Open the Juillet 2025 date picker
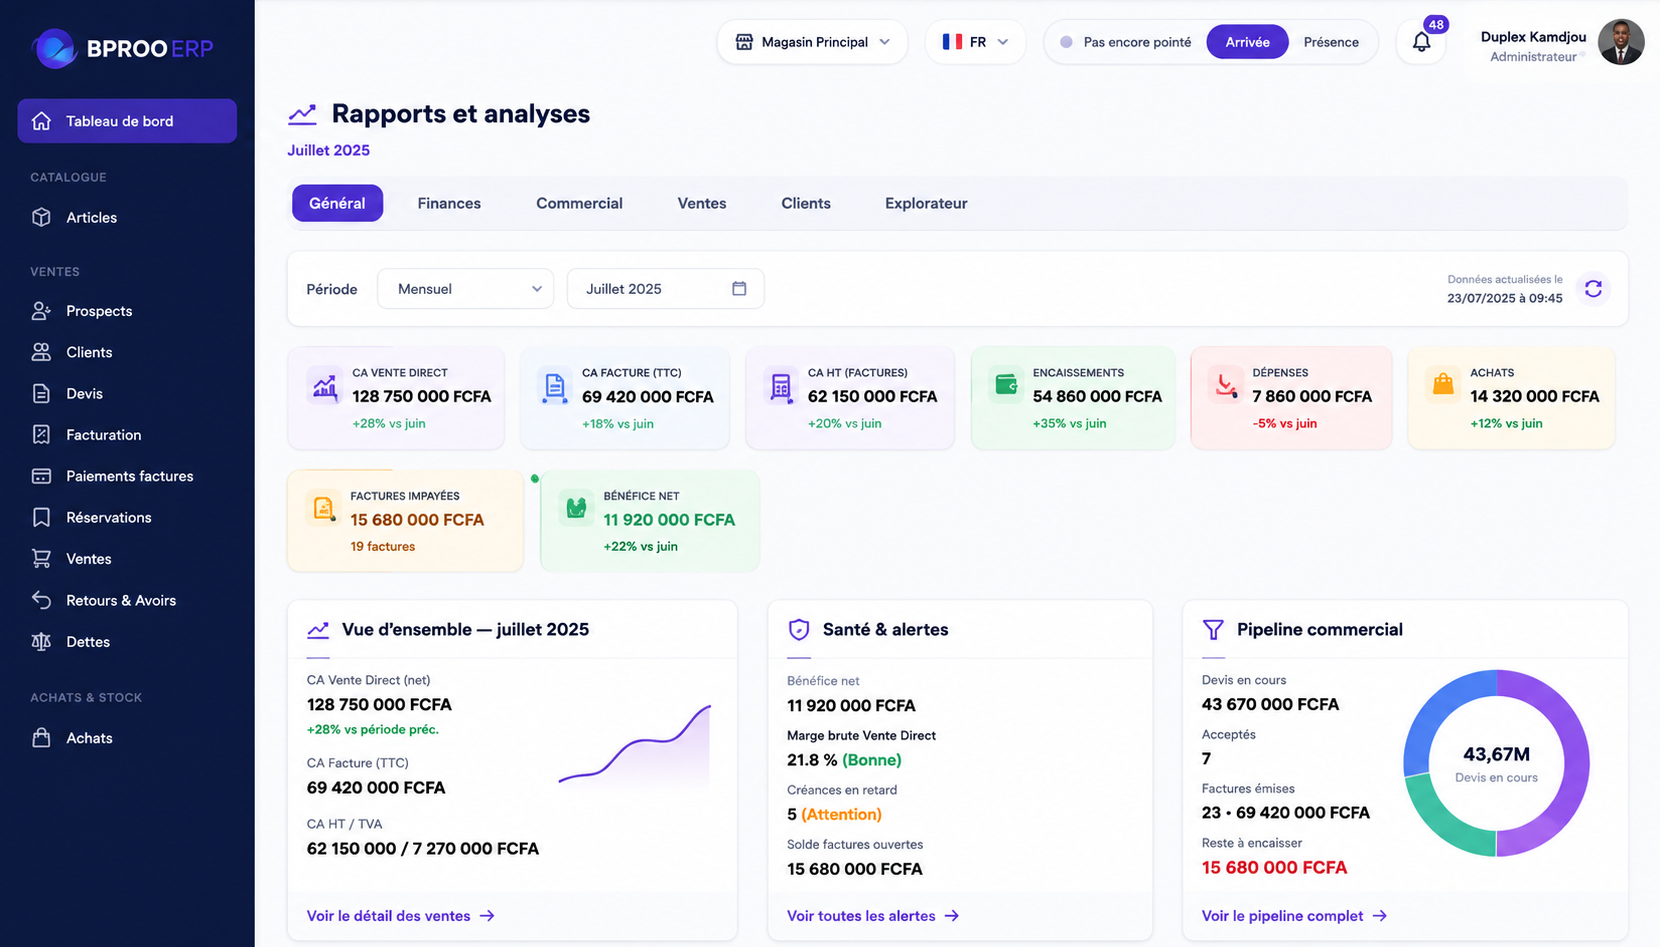Image resolution: width=1660 pixels, height=947 pixels. pyautogui.click(x=665, y=289)
